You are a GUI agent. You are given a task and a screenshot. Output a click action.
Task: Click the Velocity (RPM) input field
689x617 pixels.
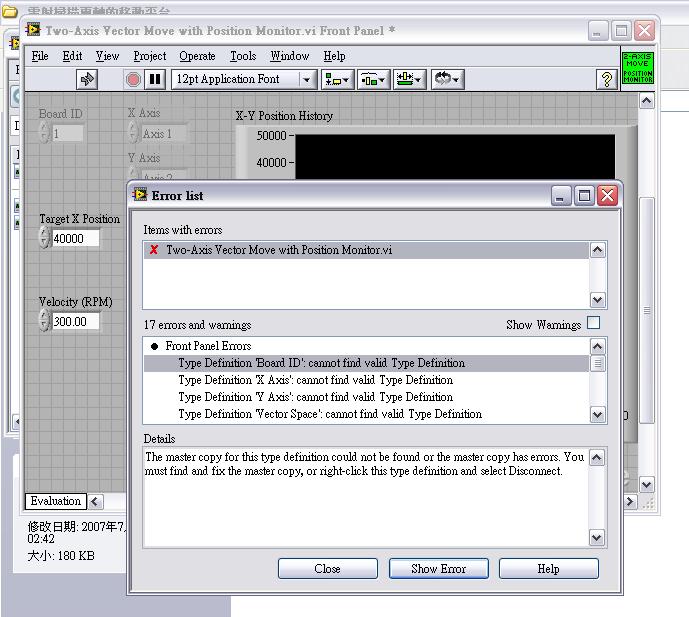(x=75, y=322)
